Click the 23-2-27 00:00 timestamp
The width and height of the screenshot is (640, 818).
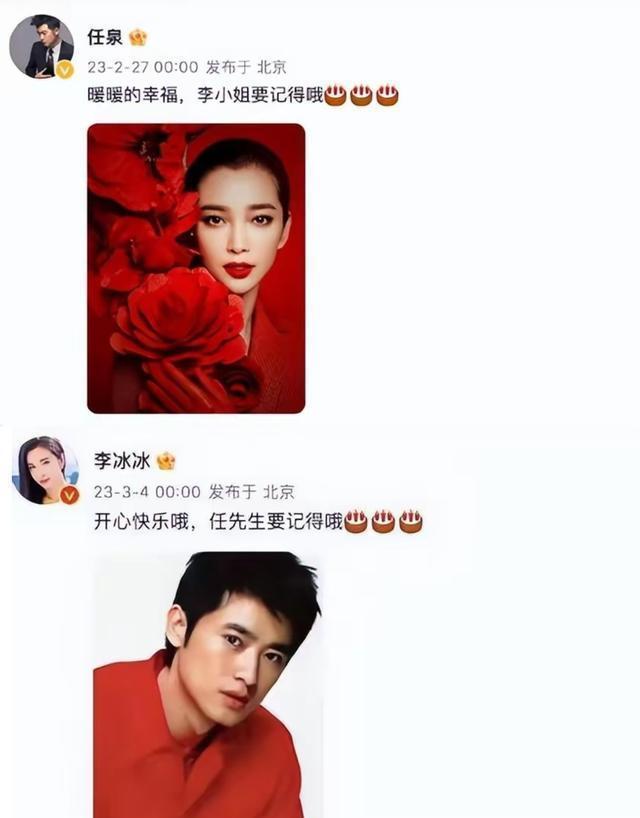(143, 67)
